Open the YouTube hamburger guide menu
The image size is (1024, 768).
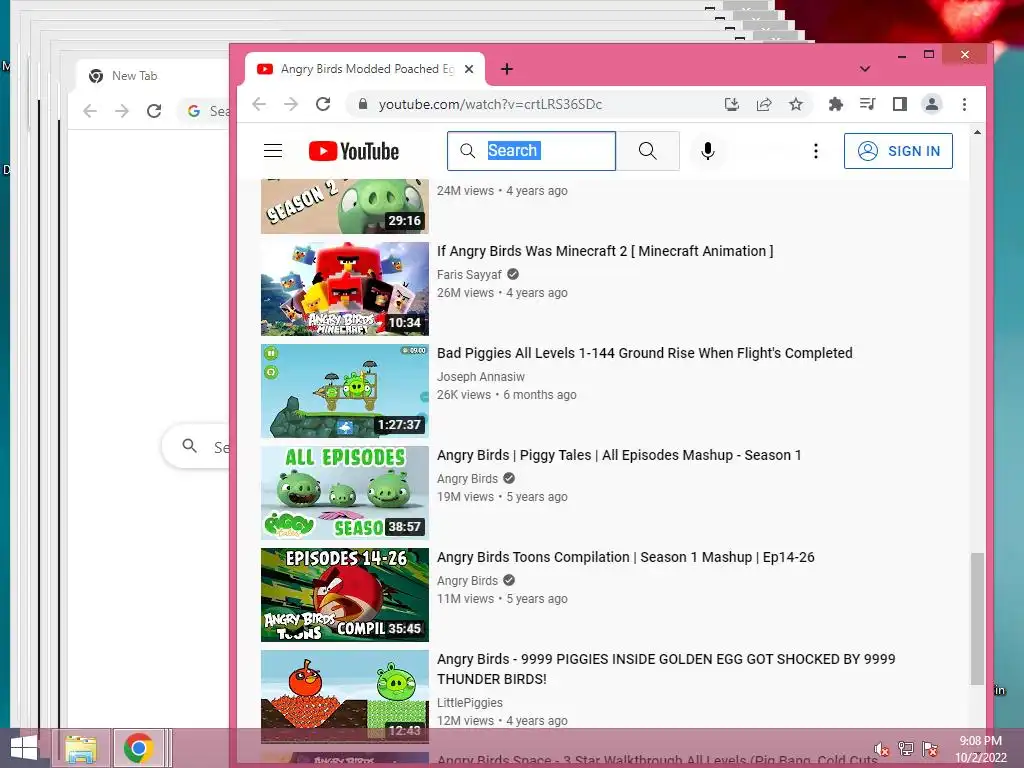tap(273, 151)
